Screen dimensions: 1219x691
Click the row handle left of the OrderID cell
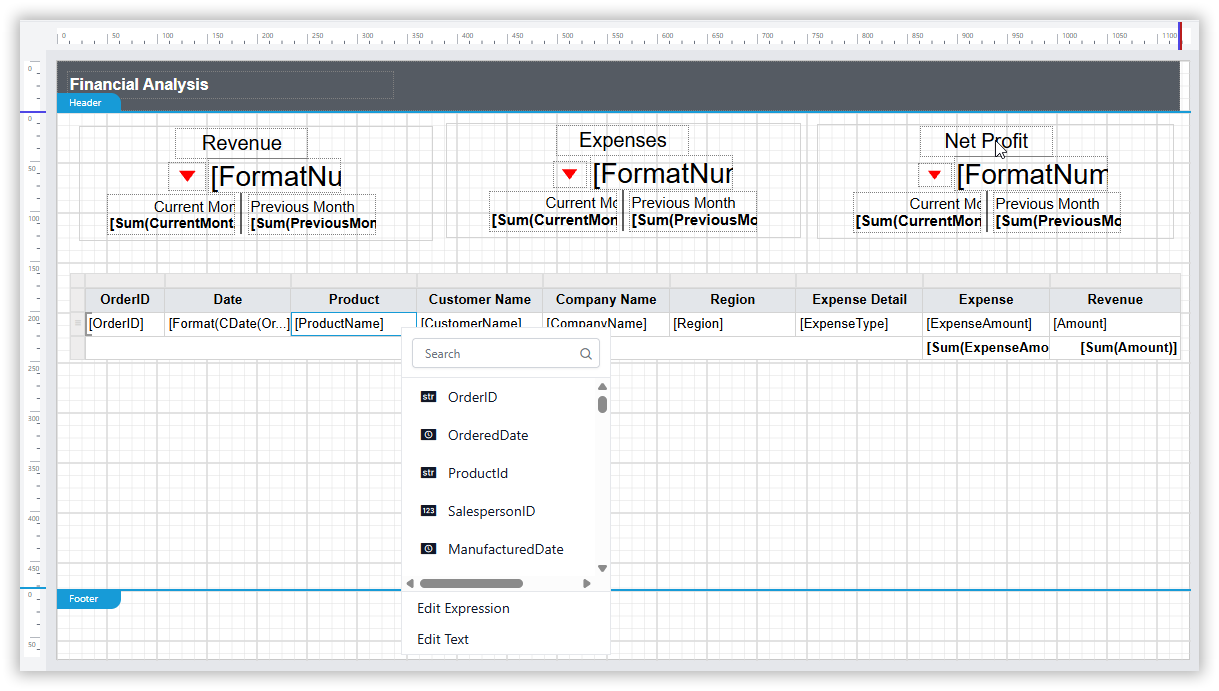[77, 323]
